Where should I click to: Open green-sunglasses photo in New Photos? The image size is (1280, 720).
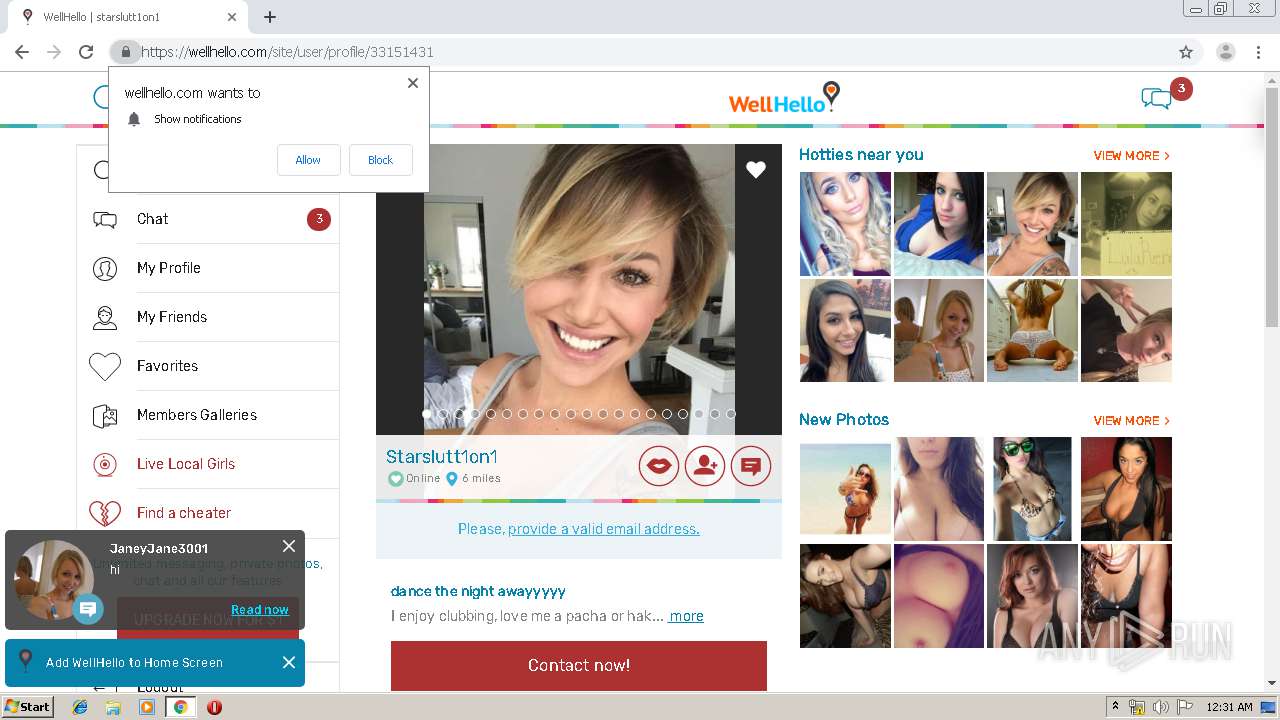[1032, 489]
